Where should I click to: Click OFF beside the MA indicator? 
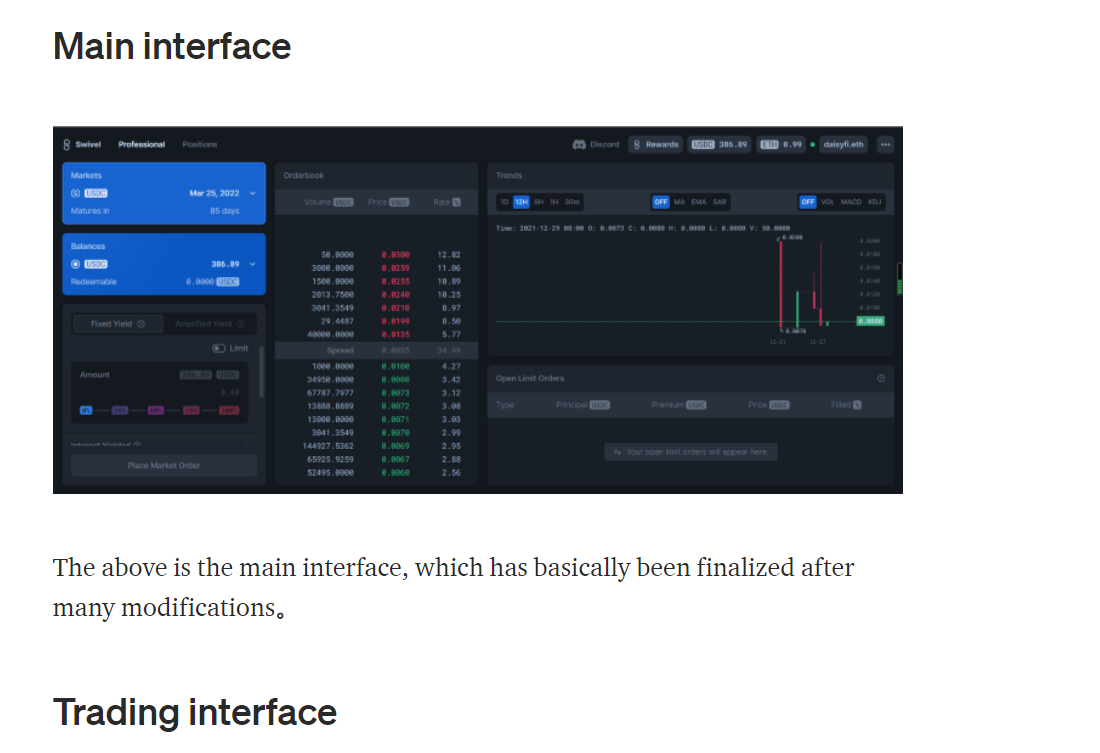[x=661, y=202]
